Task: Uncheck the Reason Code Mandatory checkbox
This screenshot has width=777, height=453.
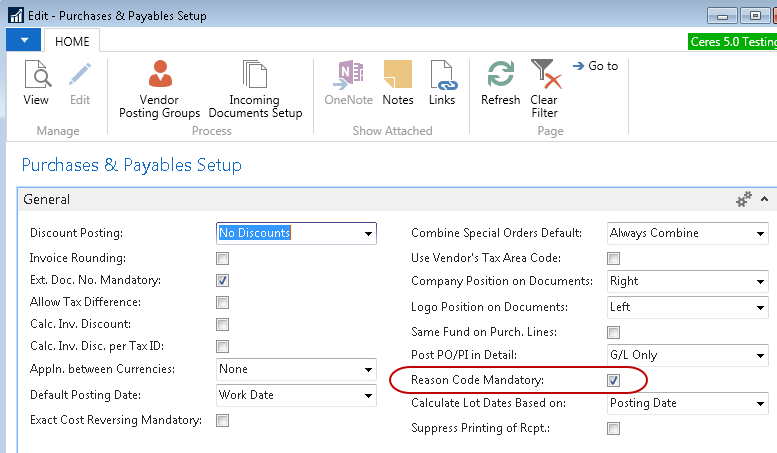Action: (x=614, y=380)
